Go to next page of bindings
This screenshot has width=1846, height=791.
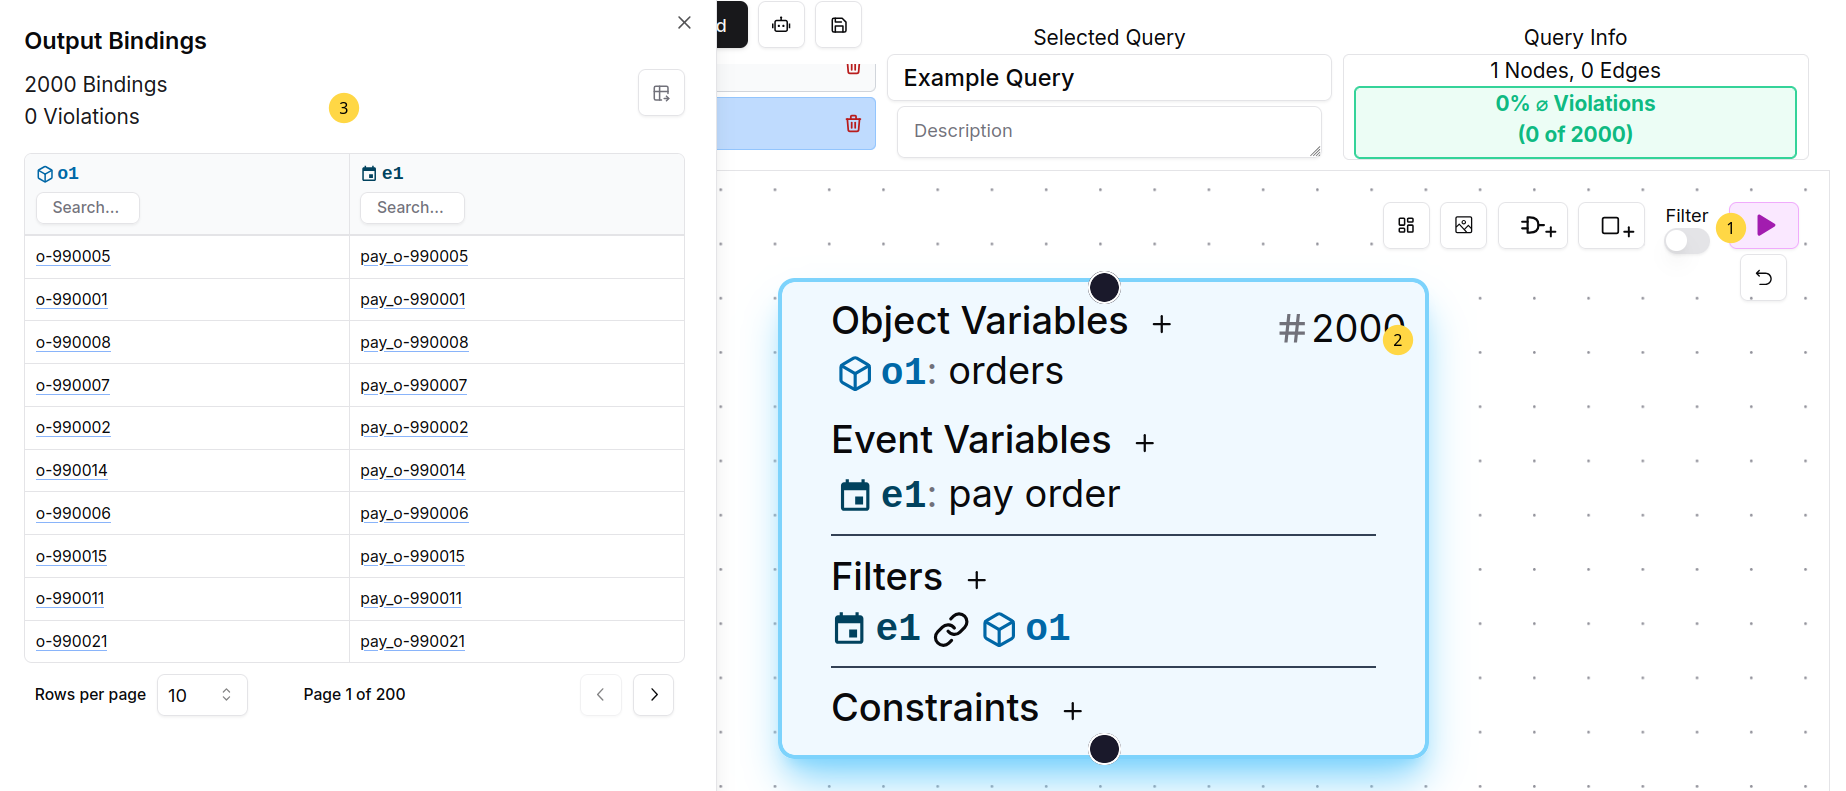[x=654, y=695]
